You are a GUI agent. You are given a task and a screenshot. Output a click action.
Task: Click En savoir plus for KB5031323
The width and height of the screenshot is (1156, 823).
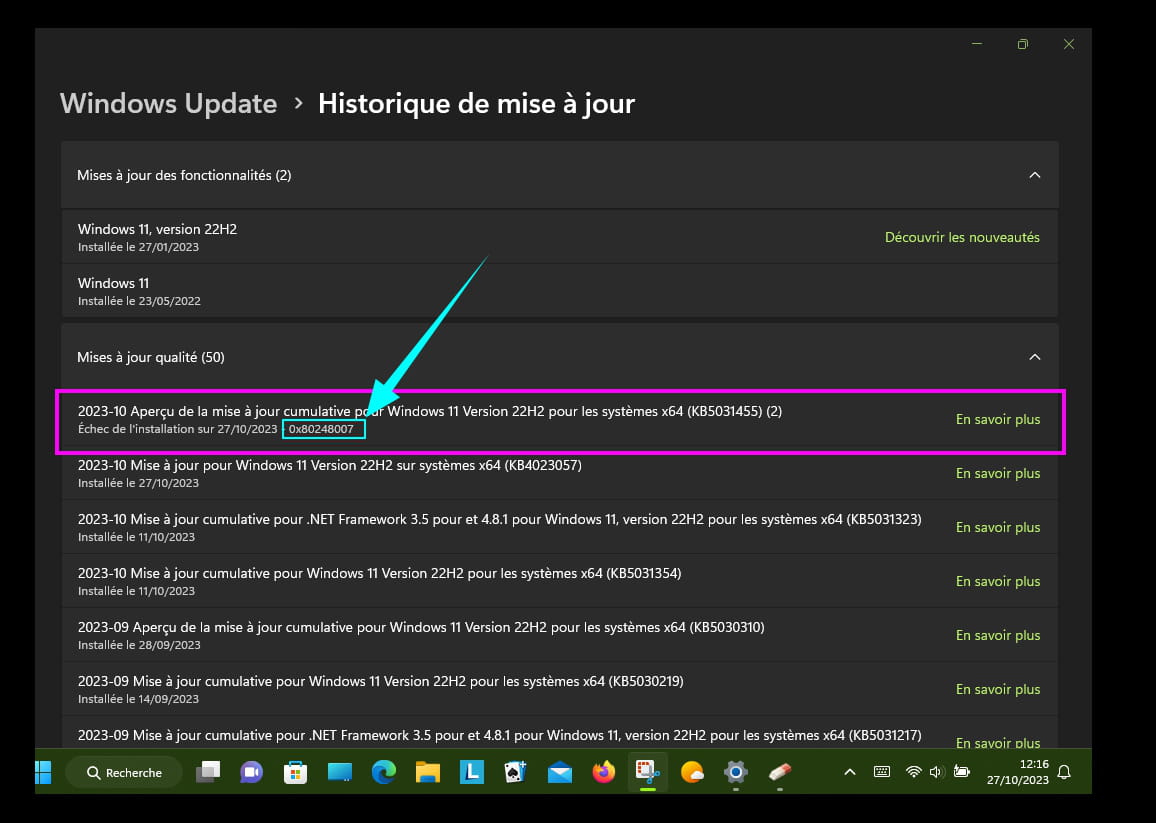pyautogui.click(x=997, y=527)
